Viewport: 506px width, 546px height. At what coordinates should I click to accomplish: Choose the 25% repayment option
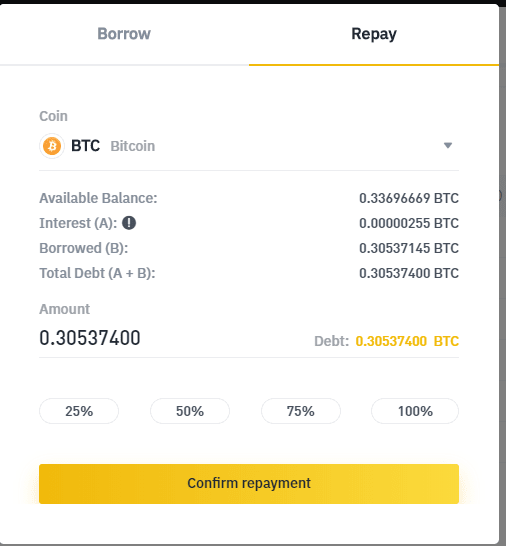pyautogui.click(x=79, y=411)
